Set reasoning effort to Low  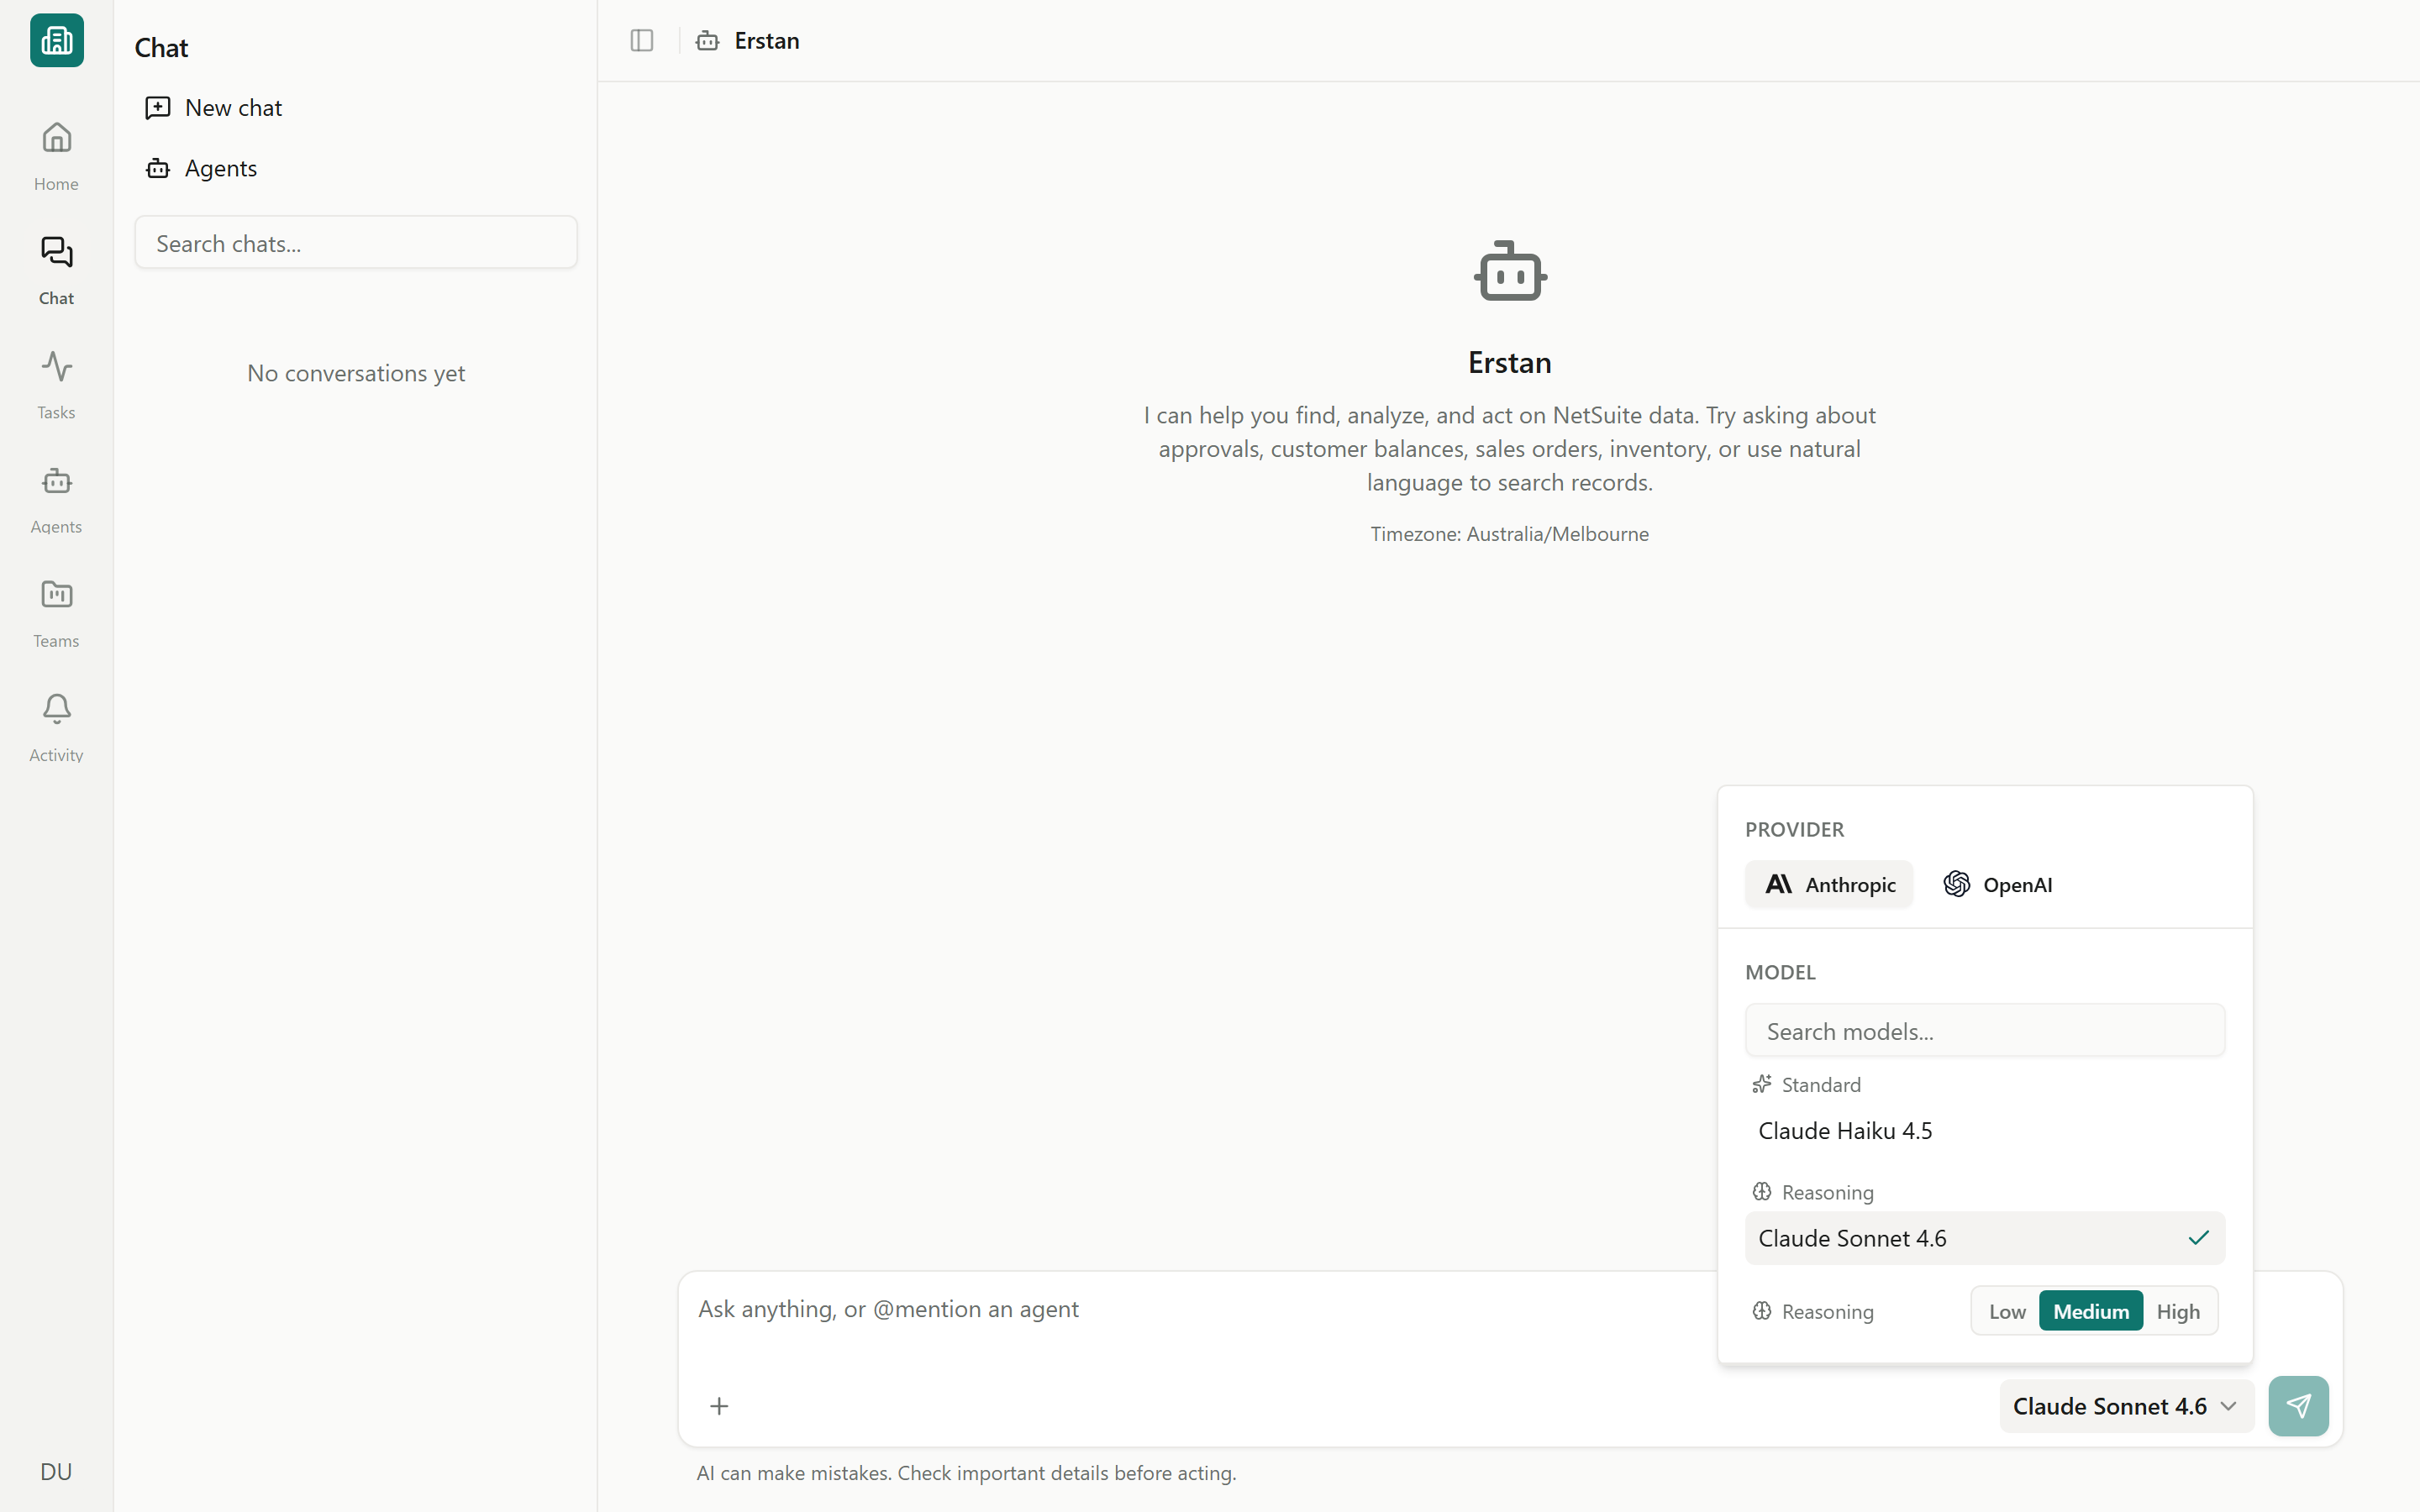pyautogui.click(x=2007, y=1311)
